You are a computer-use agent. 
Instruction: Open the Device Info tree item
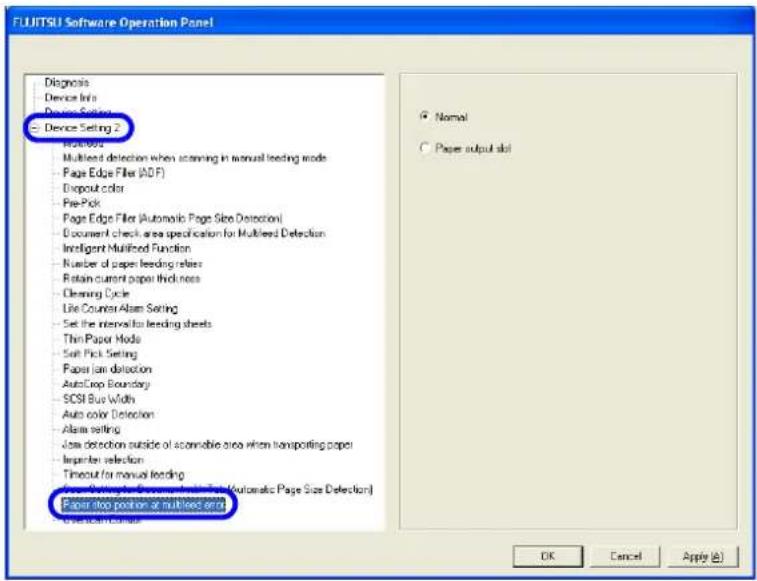pyautogui.click(x=70, y=98)
